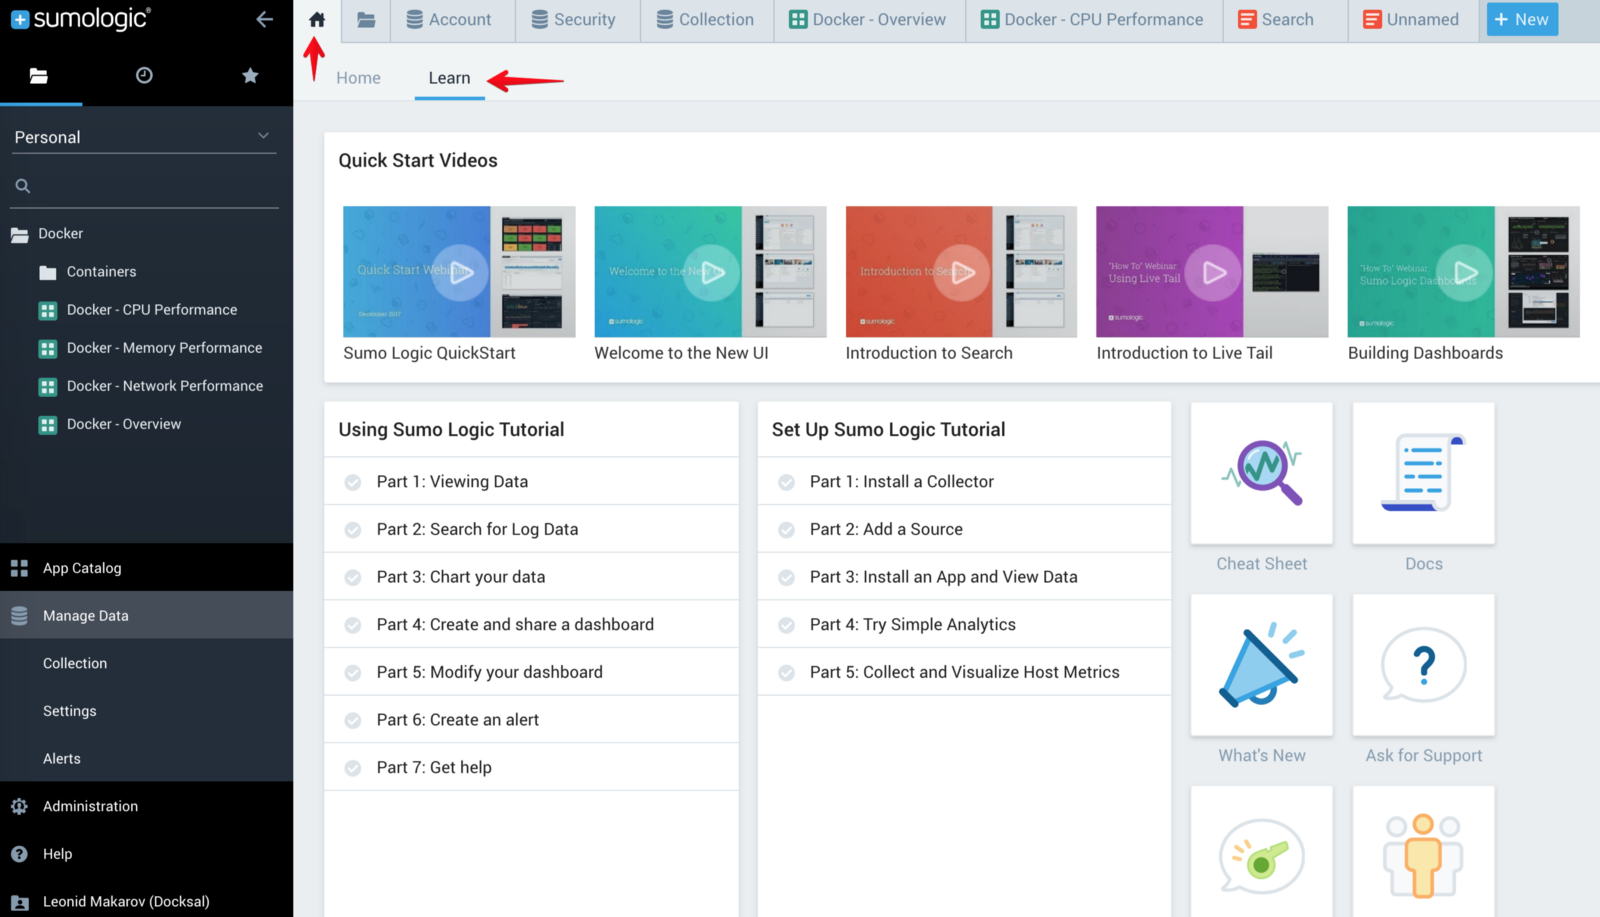Click the Home icon tab

[317, 20]
